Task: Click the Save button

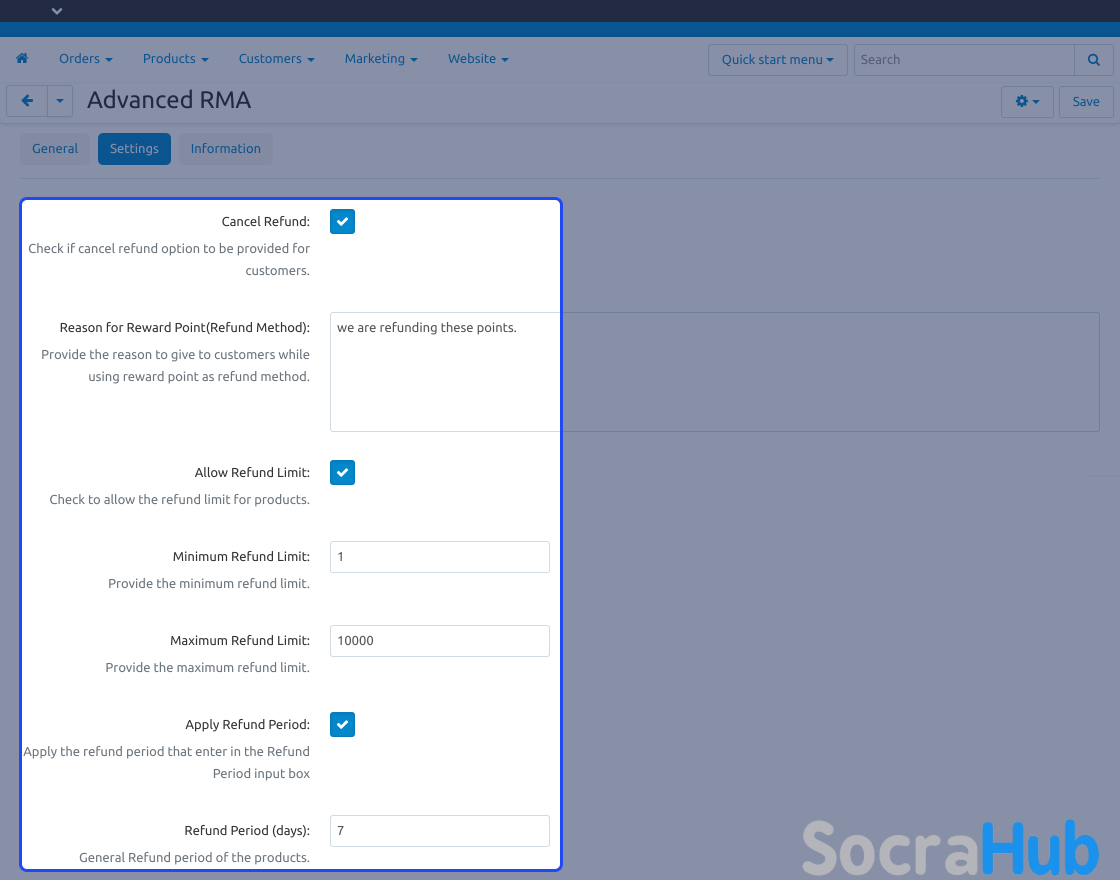Action: 1085,101
